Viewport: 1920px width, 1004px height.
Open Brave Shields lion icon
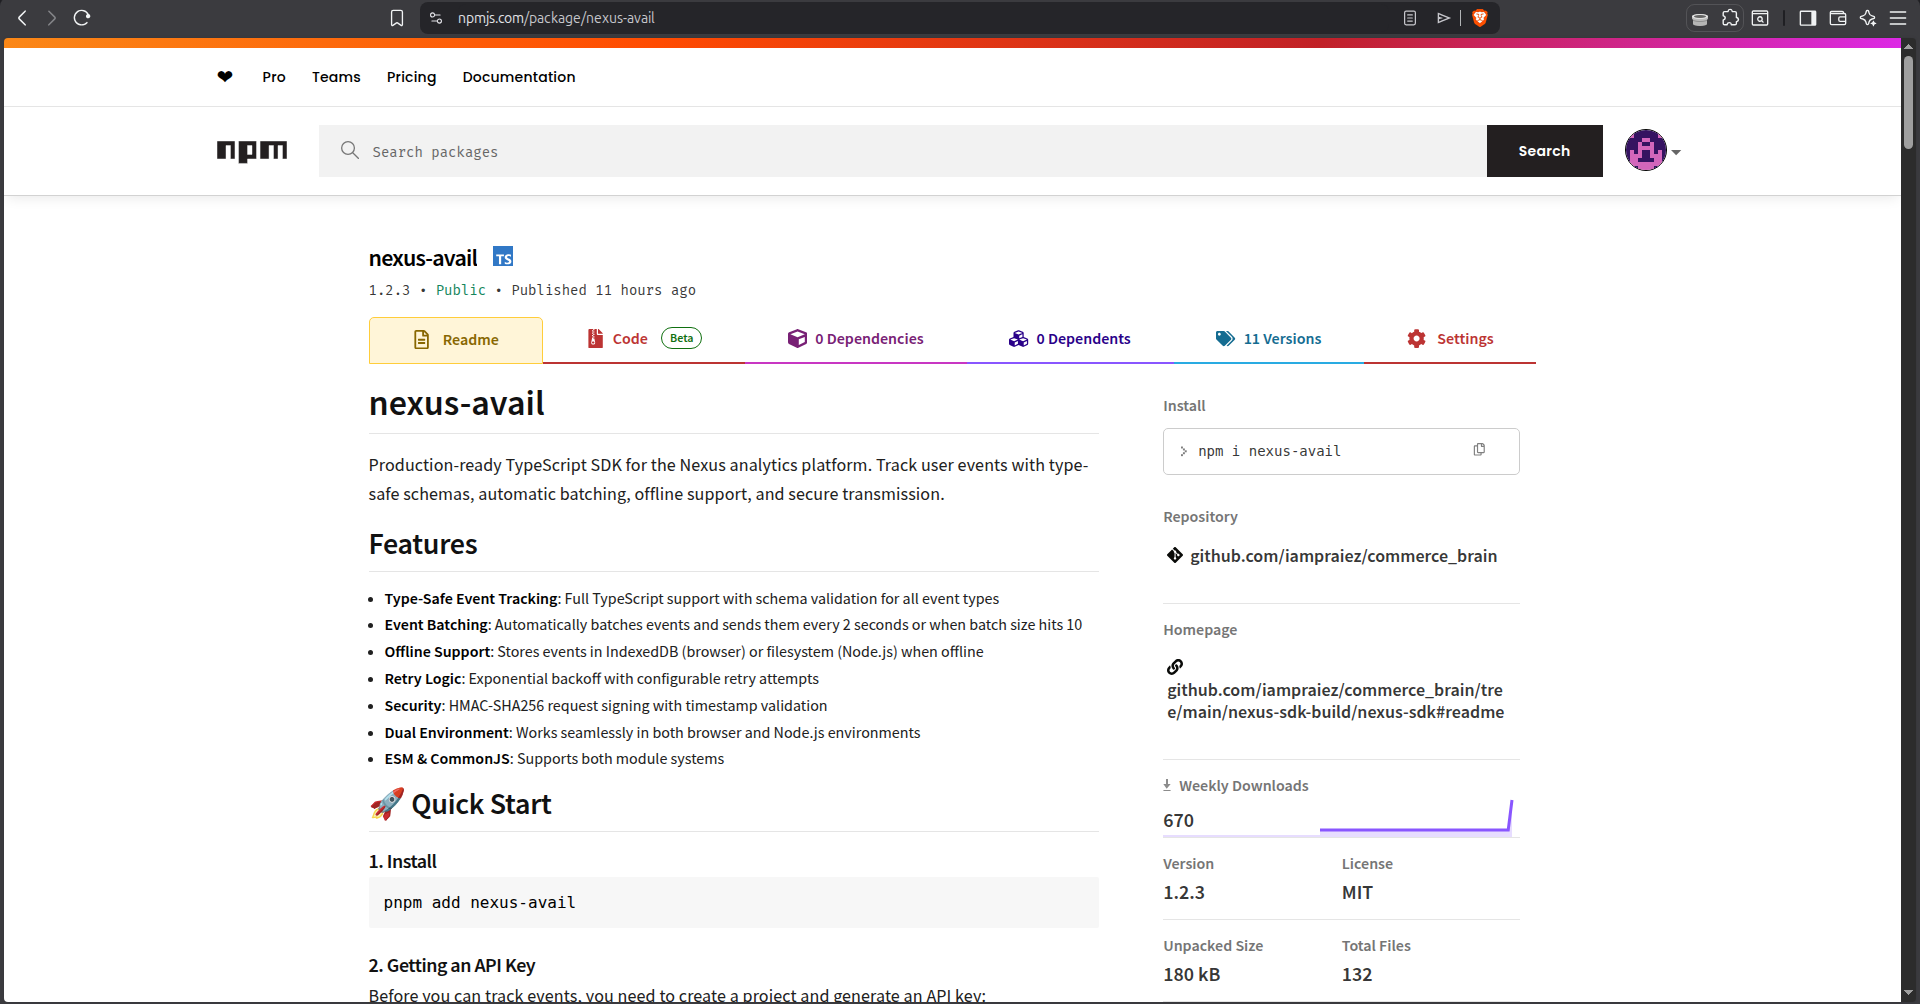tap(1480, 18)
